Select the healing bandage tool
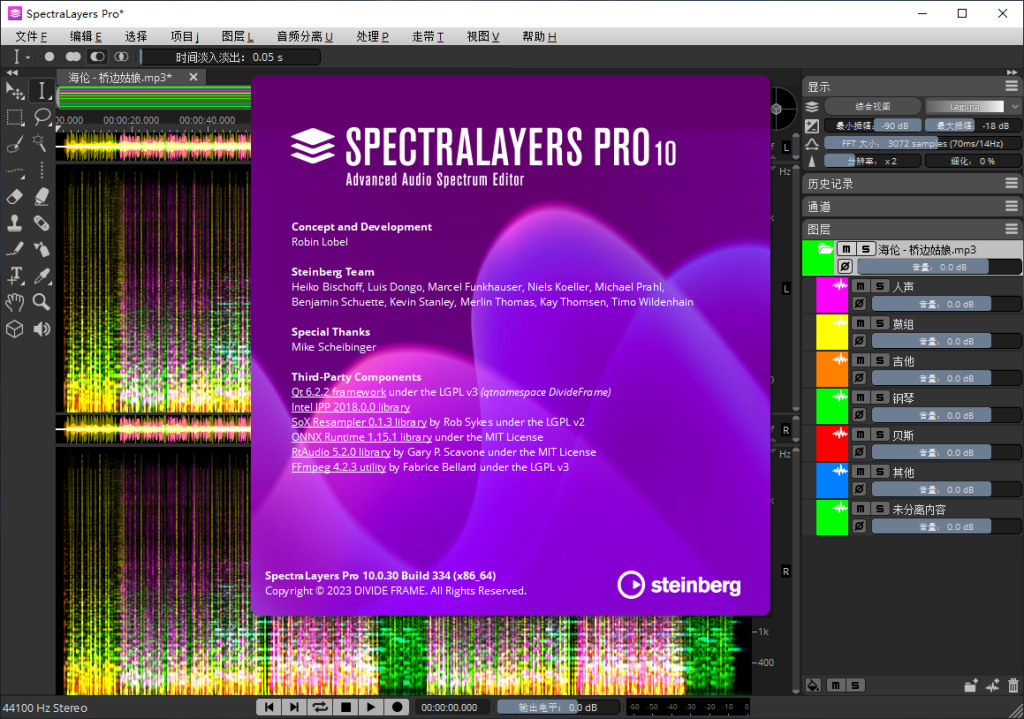Viewport: 1024px width, 719px height. click(x=42, y=223)
